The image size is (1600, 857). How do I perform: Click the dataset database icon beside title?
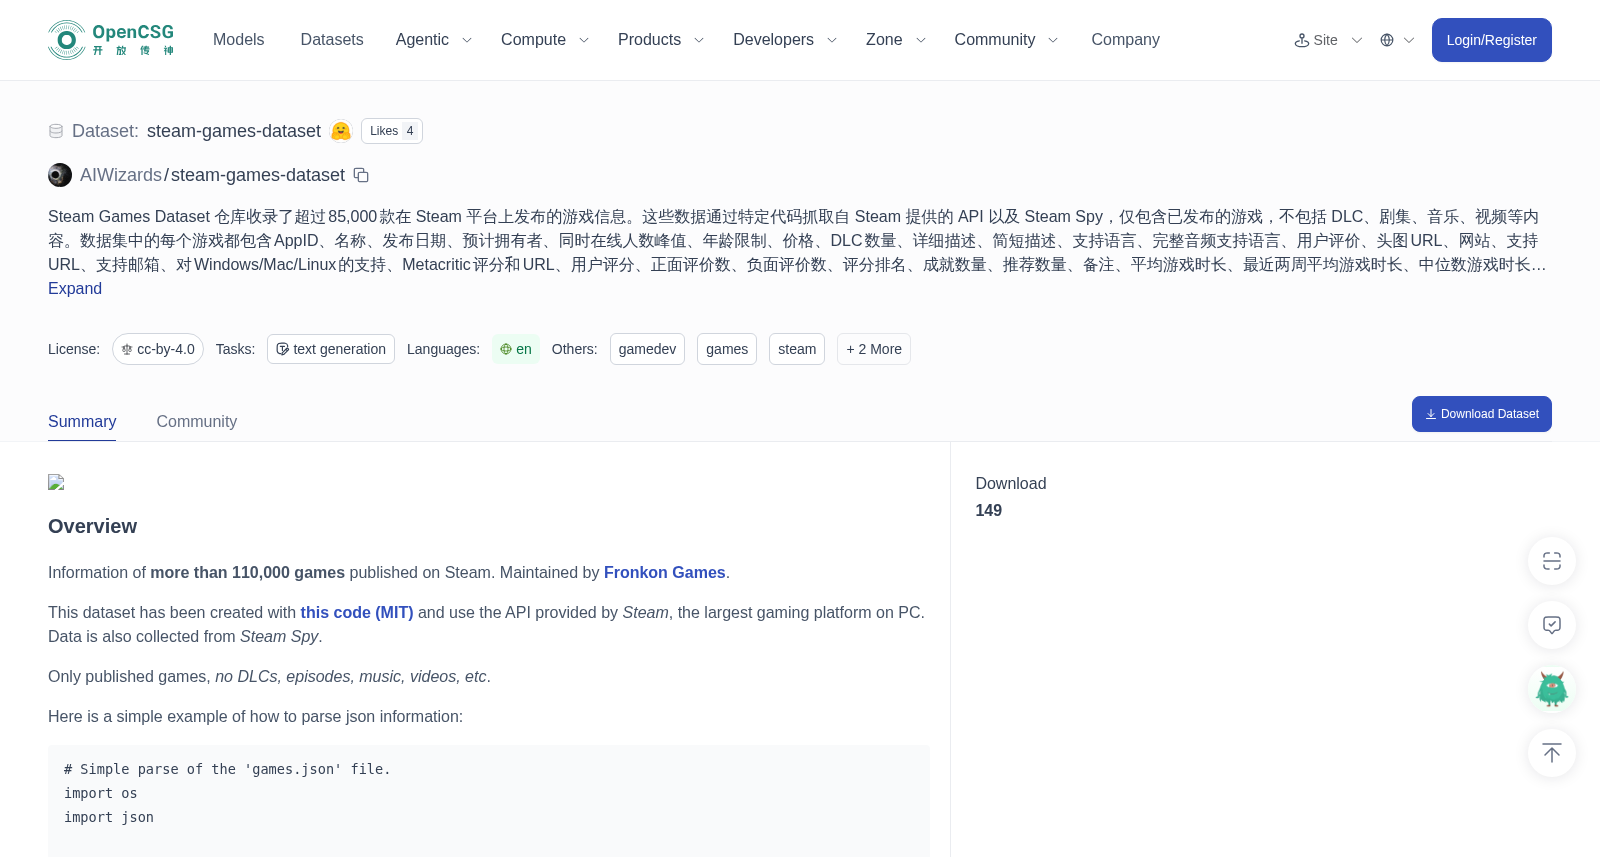pos(56,131)
